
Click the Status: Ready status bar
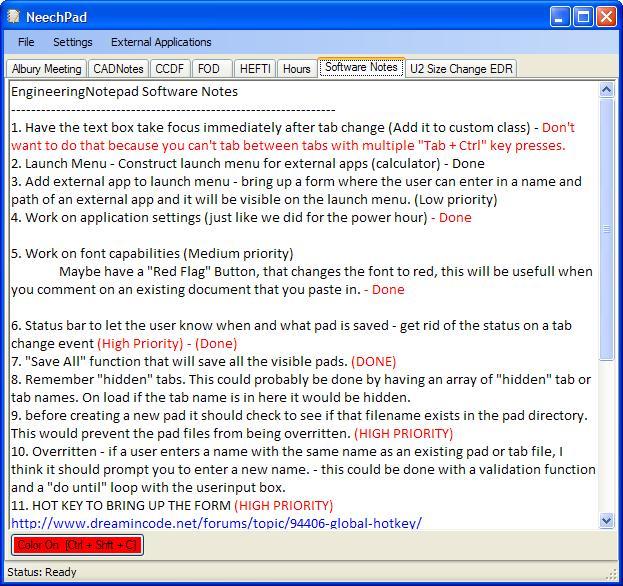(x=42, y=572)
